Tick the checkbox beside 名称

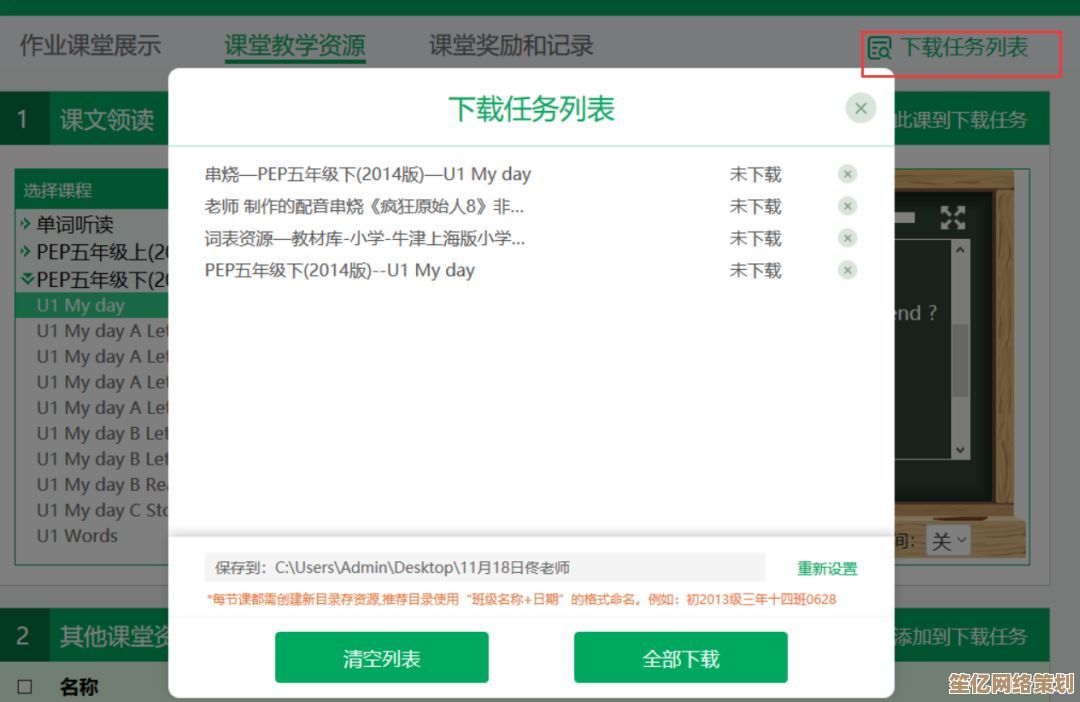[x=25, y=687]
